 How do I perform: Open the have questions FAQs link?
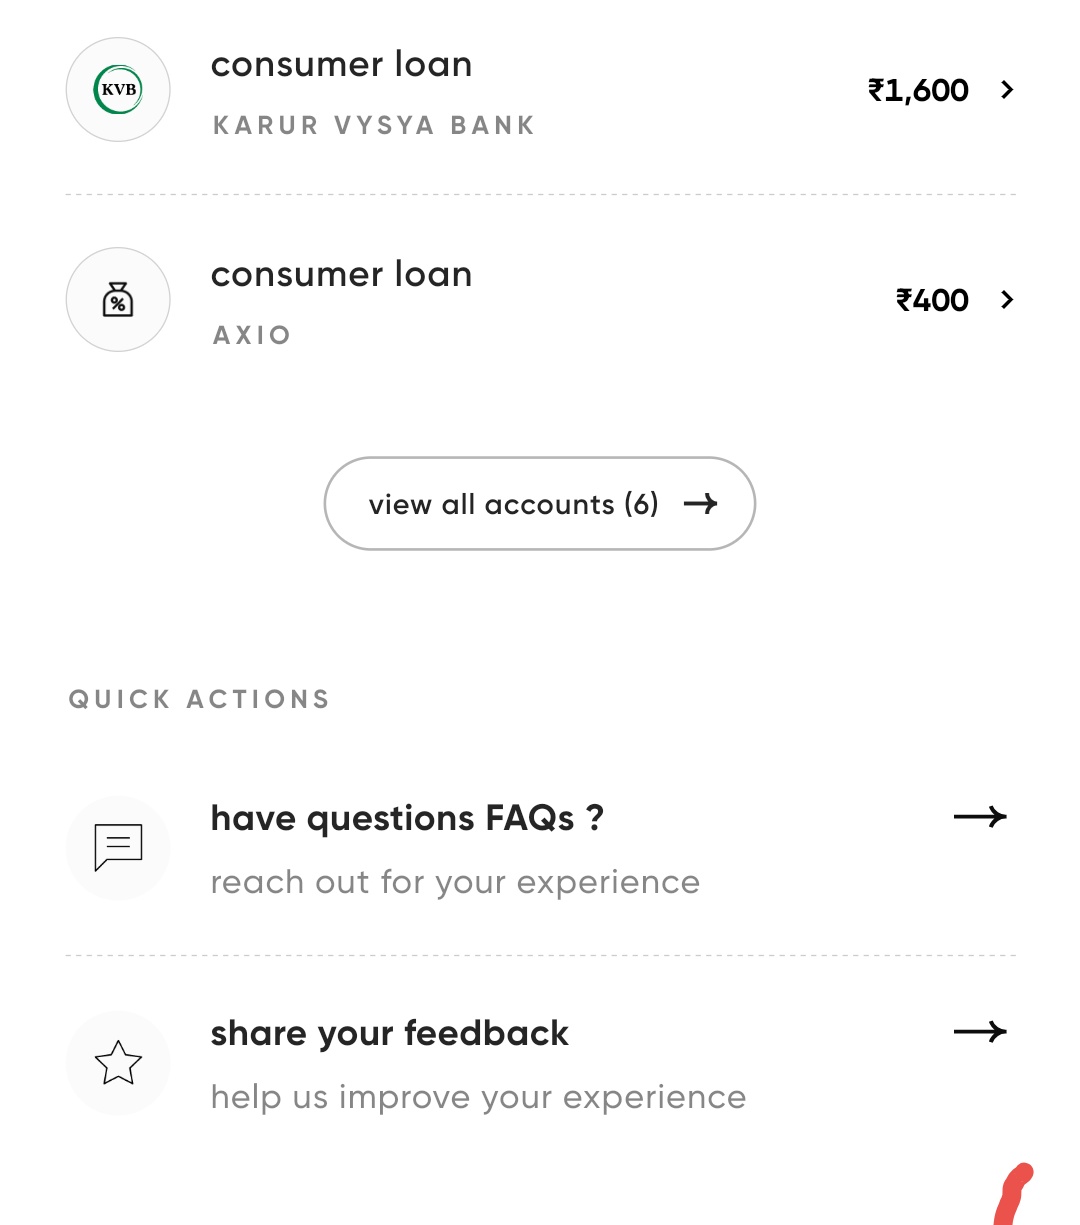pyautogui.click(x=407, y=818)
